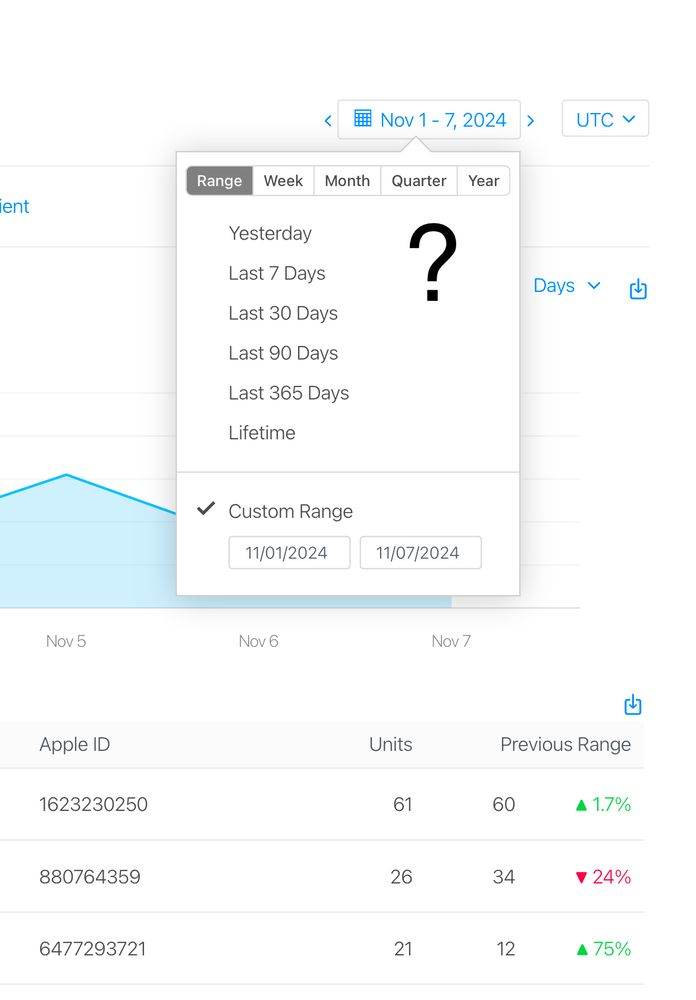
Task: Go to next date range arrow
Action: tap(530, 121)
